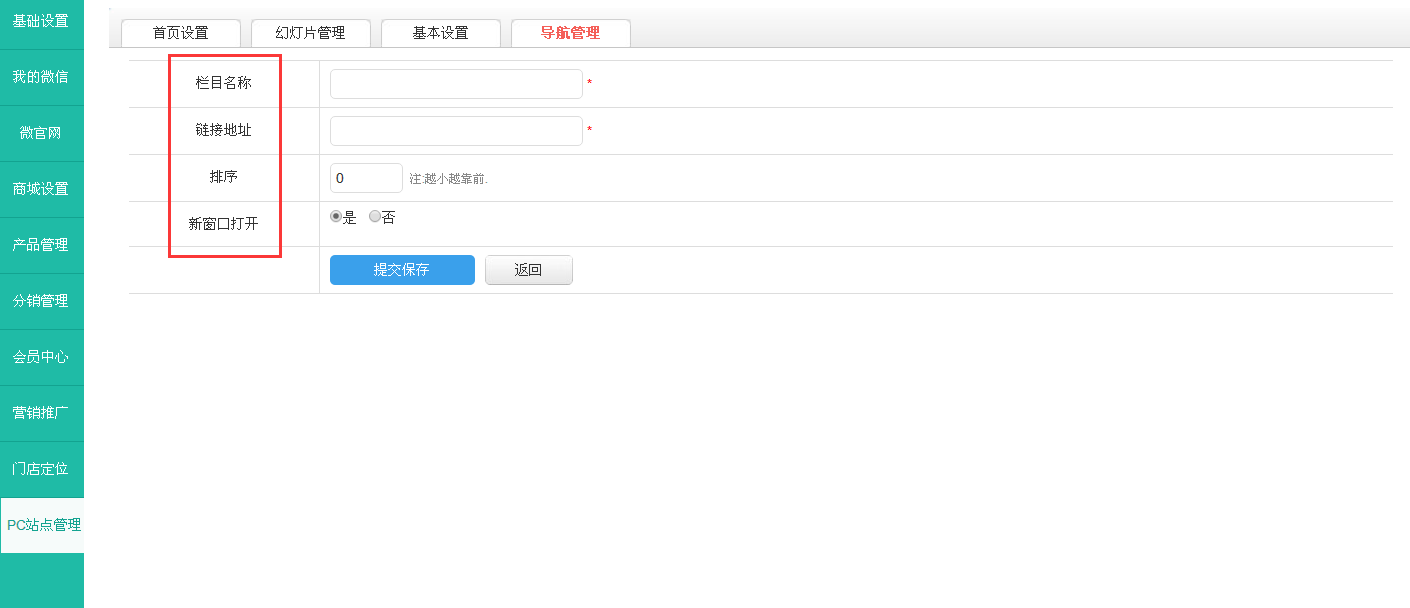The height and width of the screenshot is (608, 1410).
Task: Select 我的微信 sidebar item
Action: 41,77
